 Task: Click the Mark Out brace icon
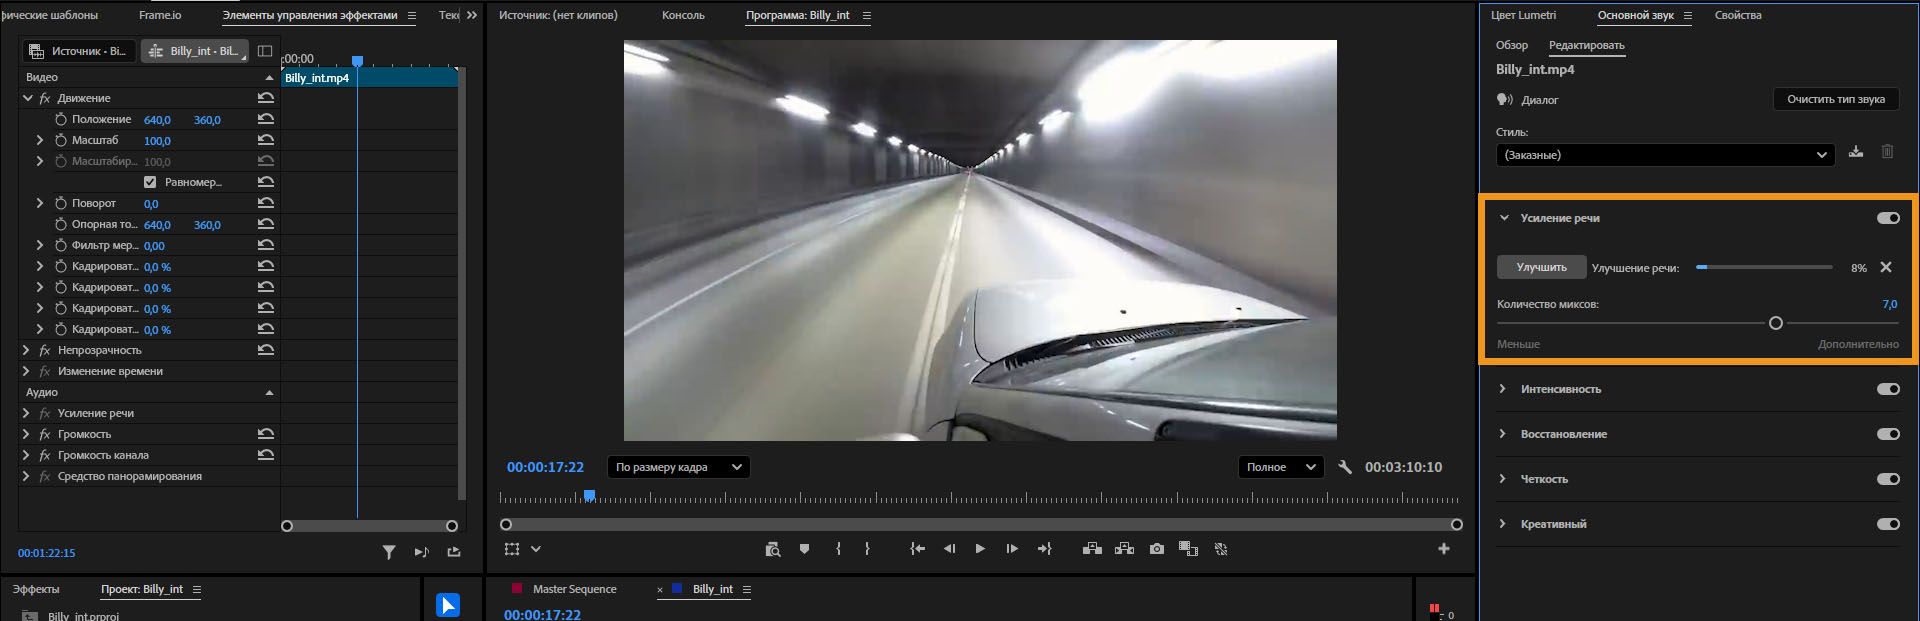[x=867, y=549]
